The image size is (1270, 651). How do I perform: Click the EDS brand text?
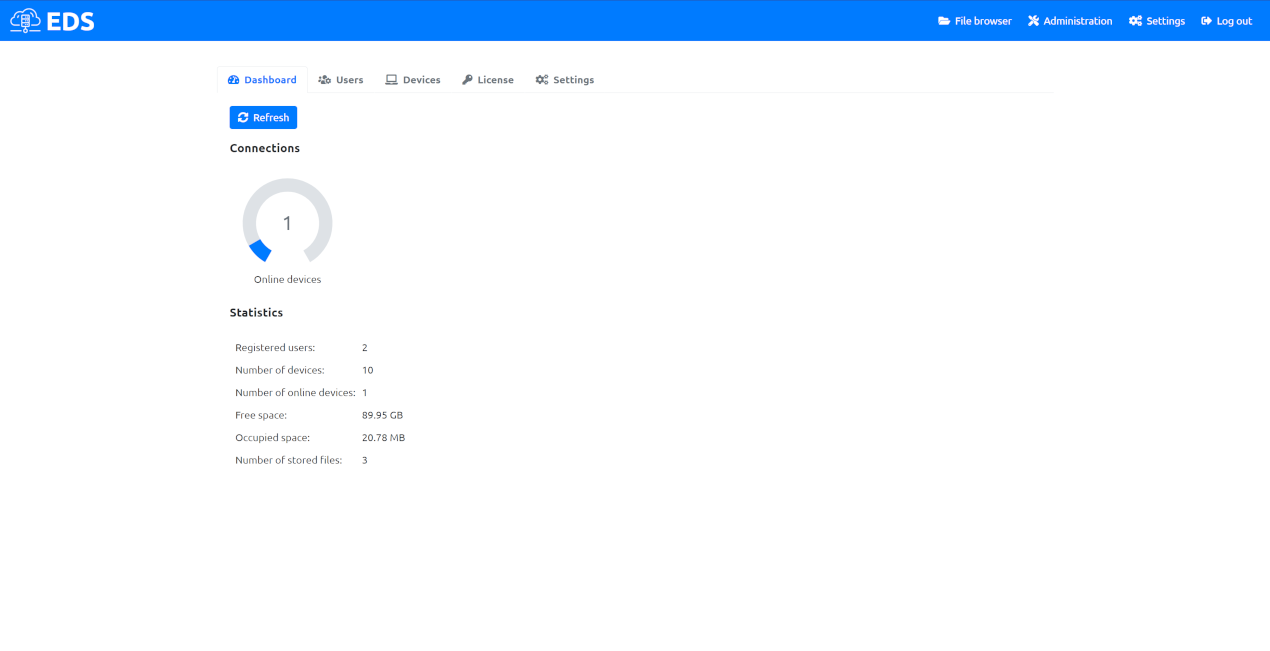point(71,21)
